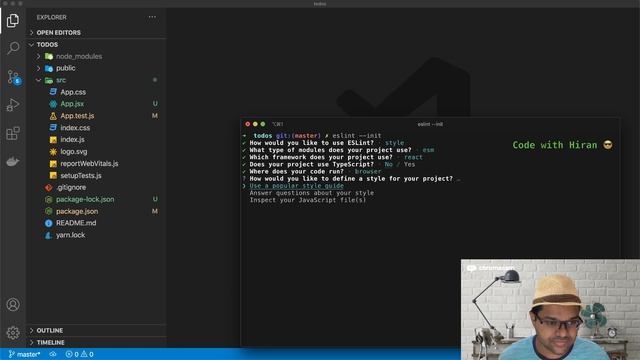The width and height of the screenshot is (640, 360).
Task: Expand the public folder
Action: point(39,68)
